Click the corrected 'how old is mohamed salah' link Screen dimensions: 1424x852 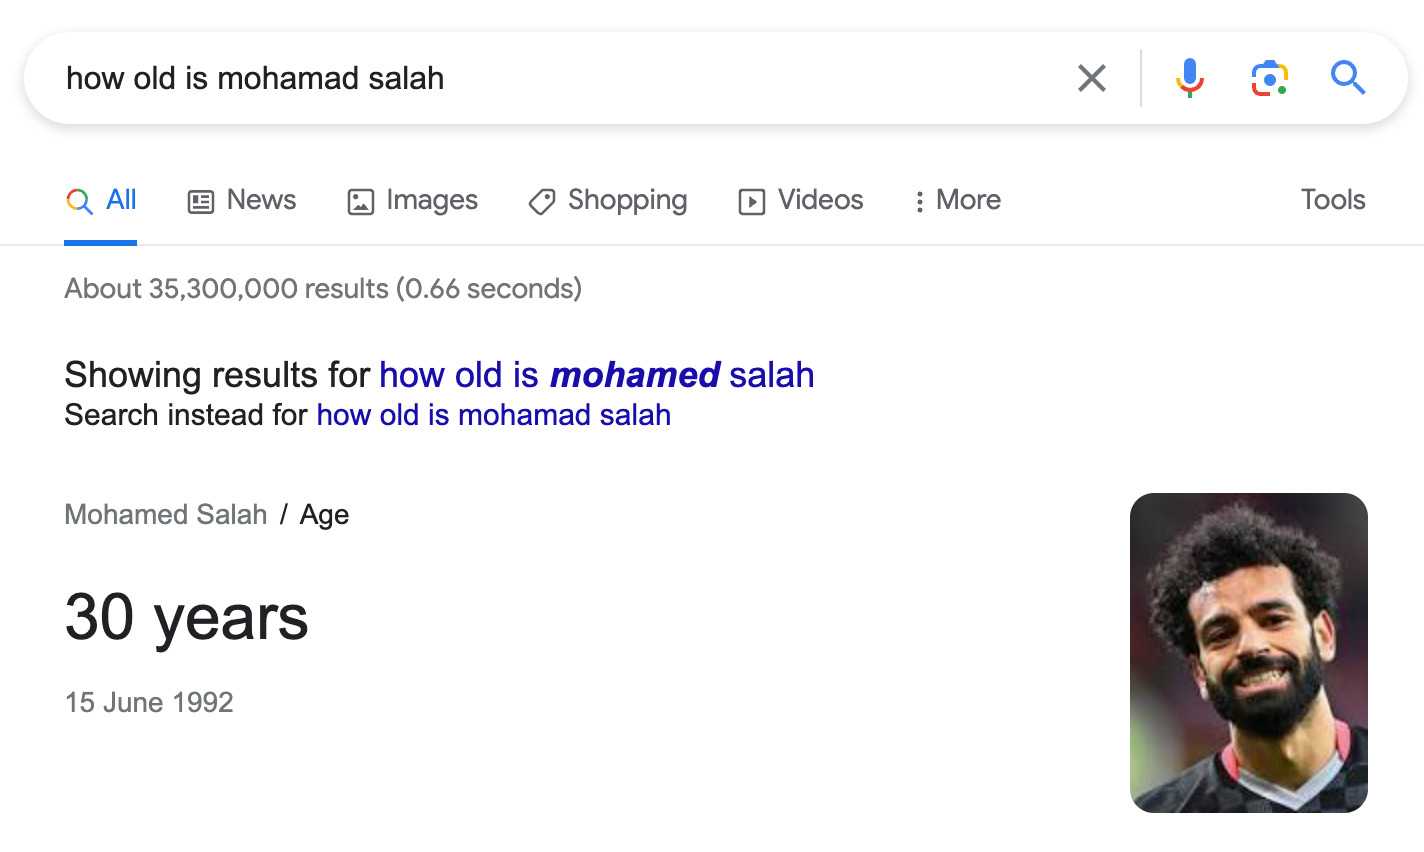tap(596, 375)
